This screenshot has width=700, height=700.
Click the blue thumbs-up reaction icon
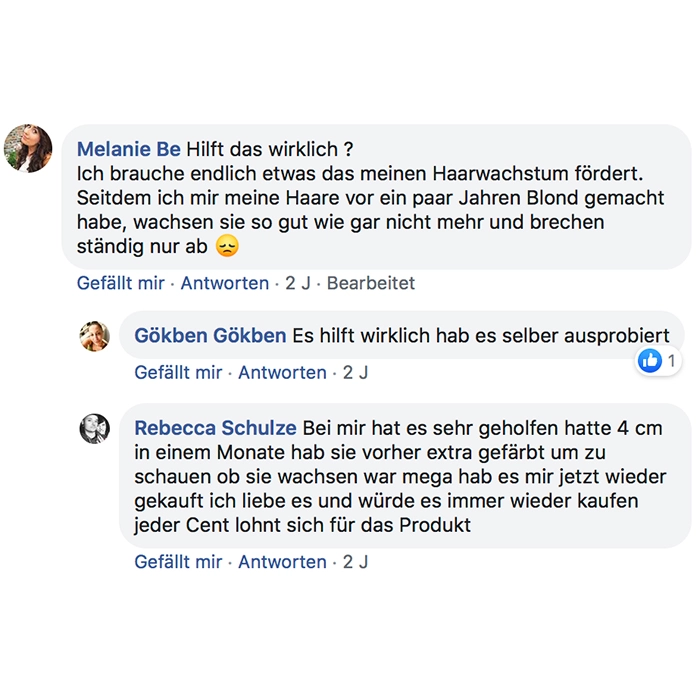[x=650, y=361]
